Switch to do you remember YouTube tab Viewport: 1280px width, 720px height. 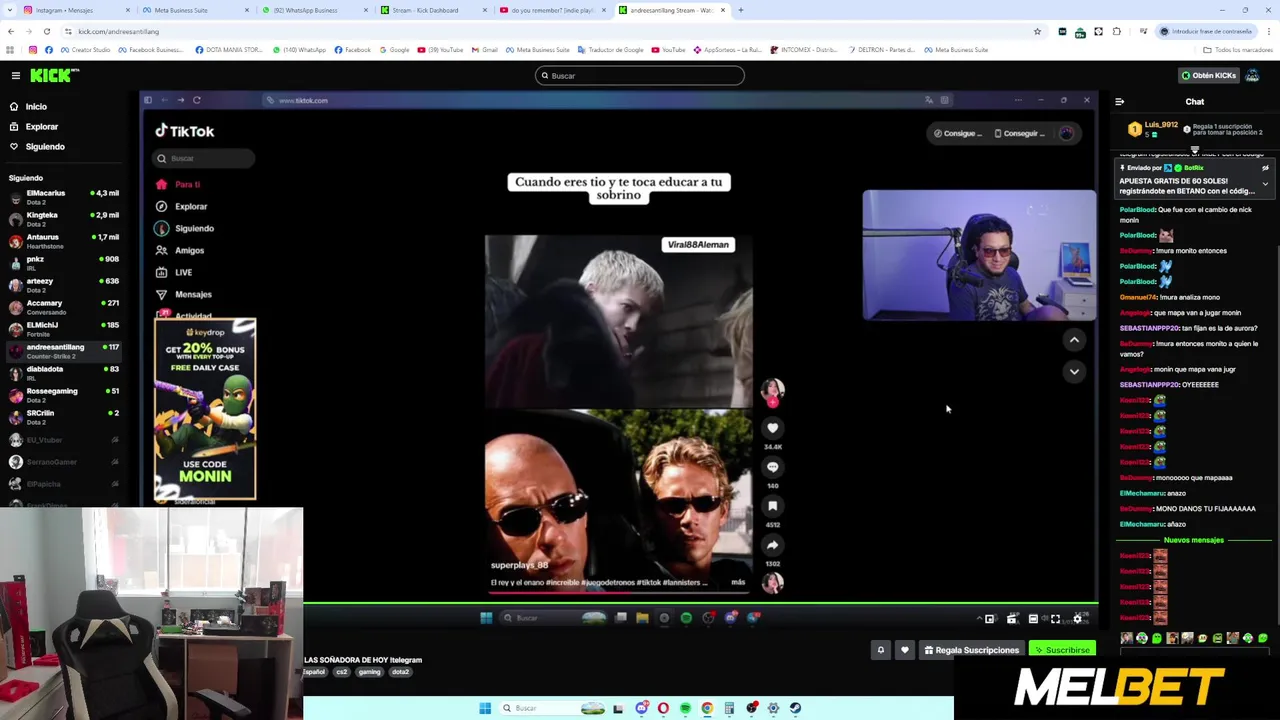point(553,10)
